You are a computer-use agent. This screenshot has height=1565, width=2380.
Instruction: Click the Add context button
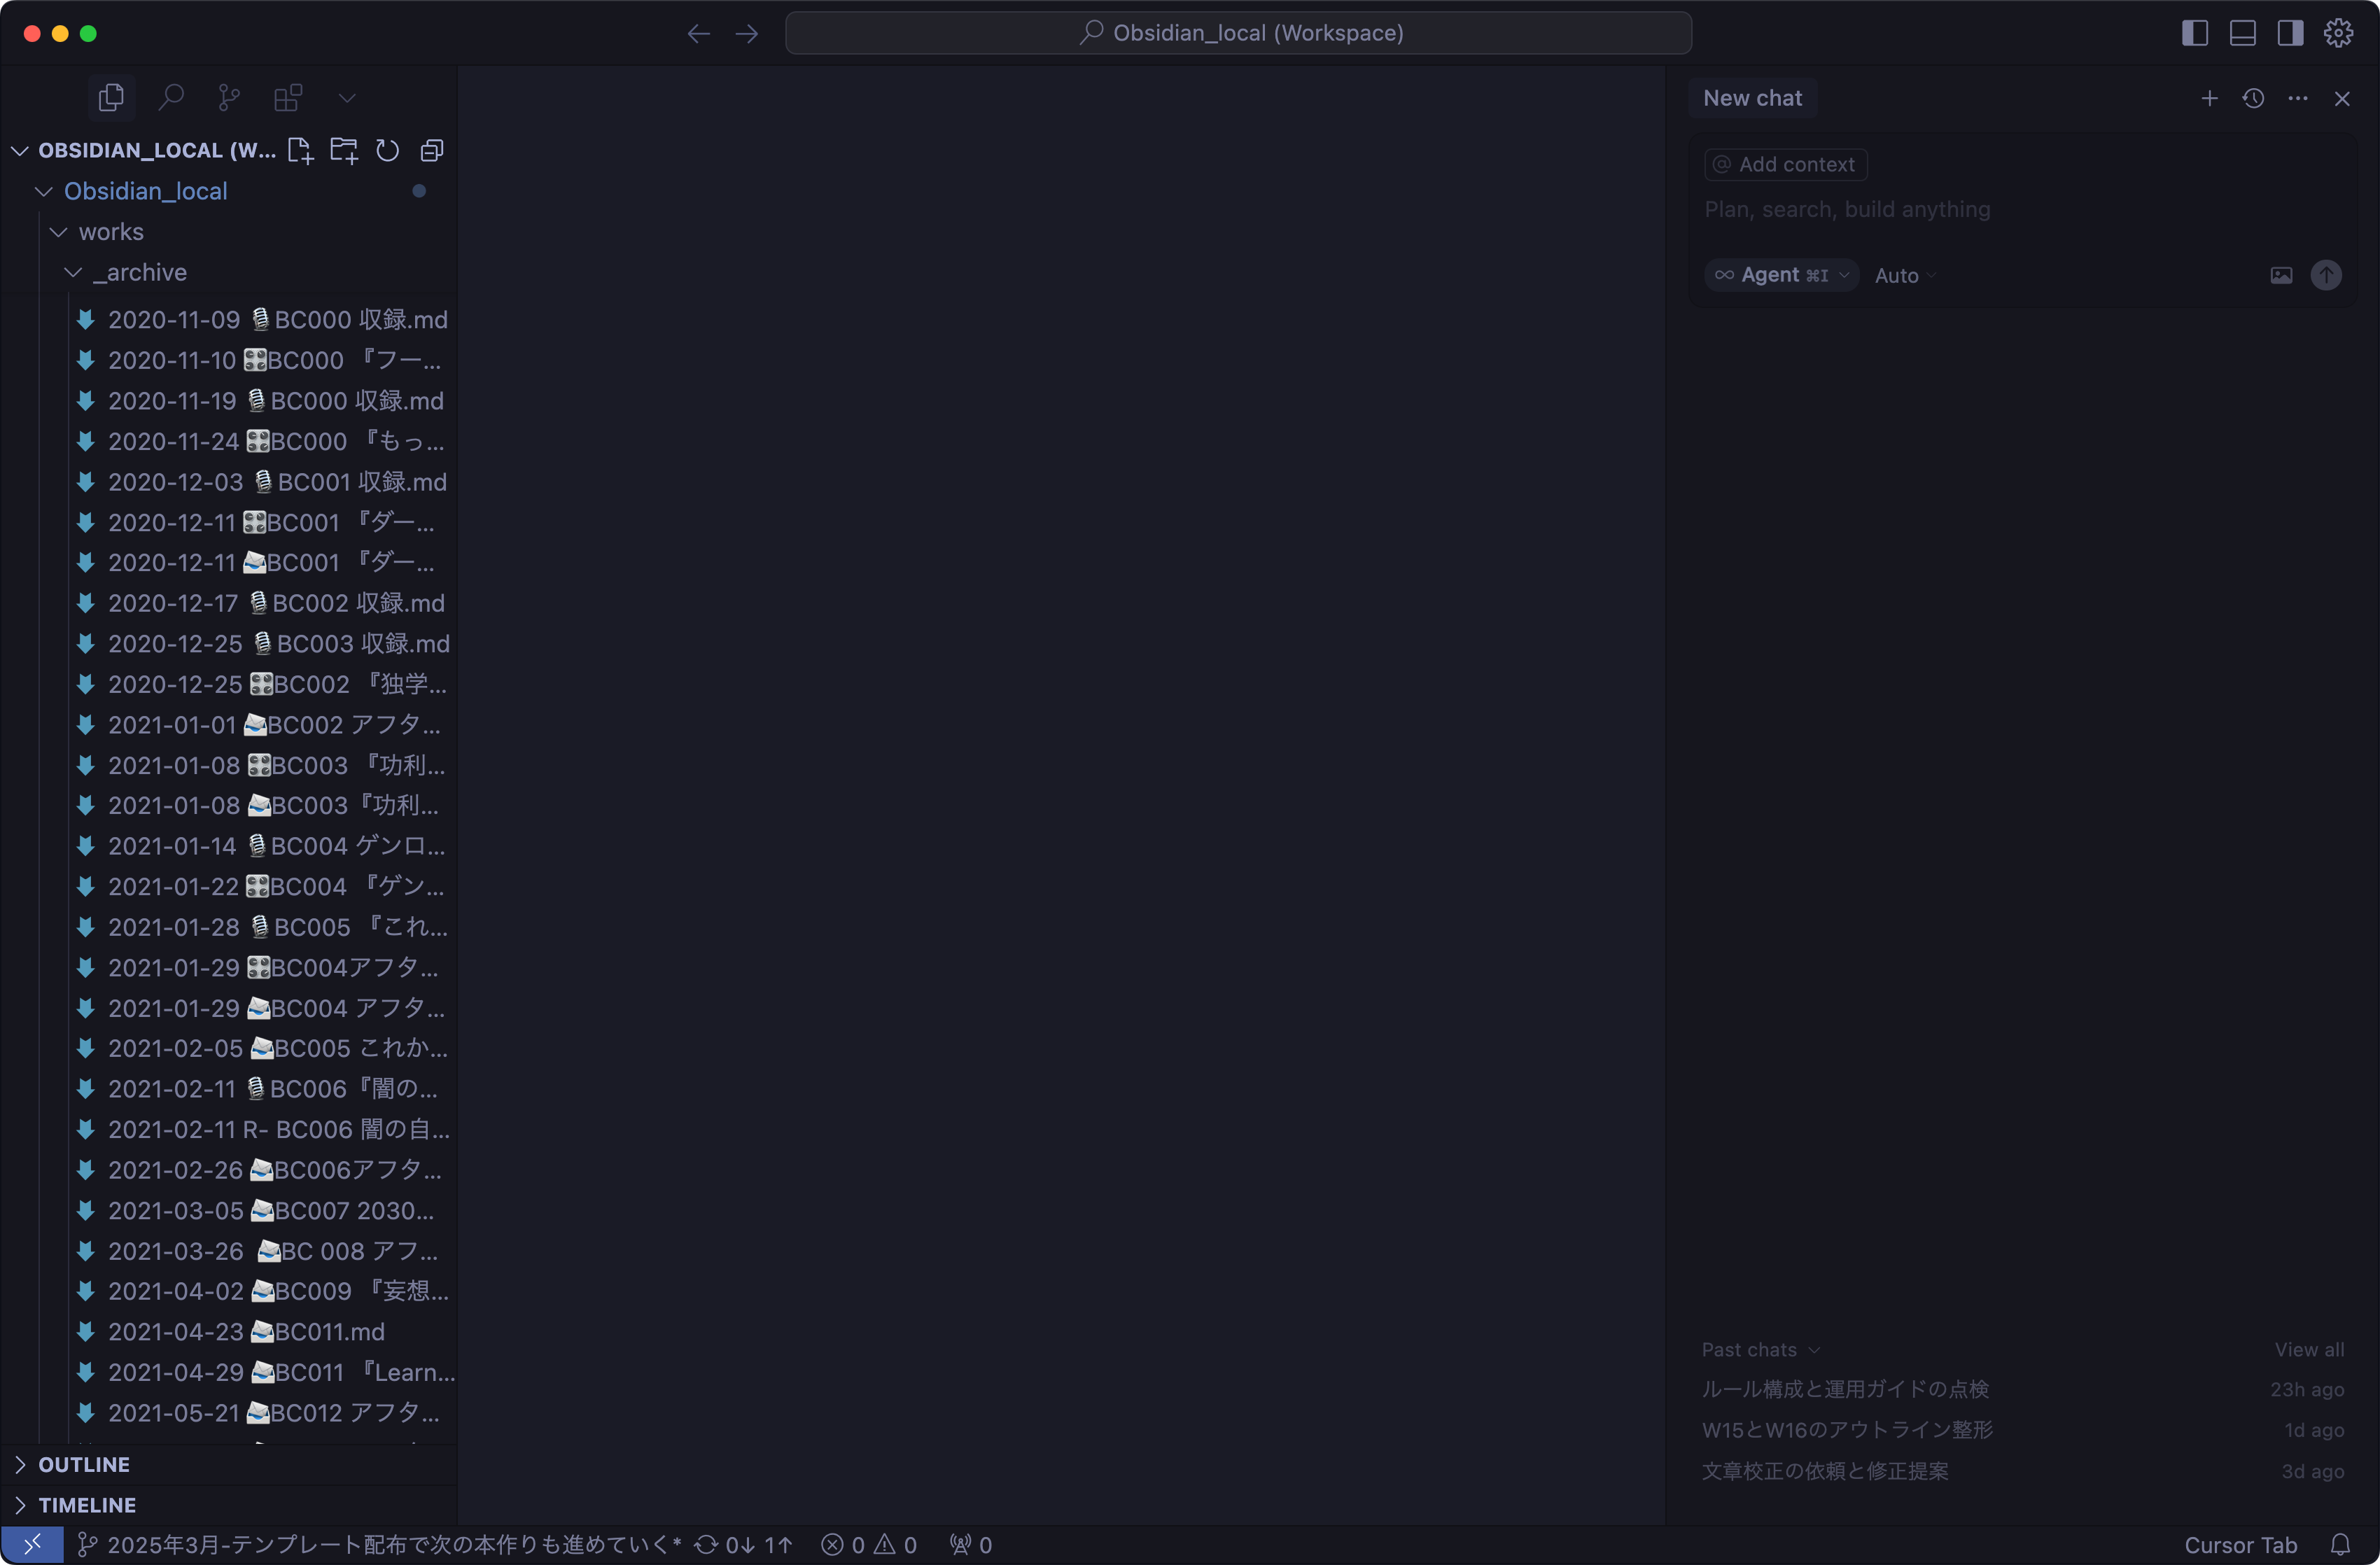(x=1786, y=164)
